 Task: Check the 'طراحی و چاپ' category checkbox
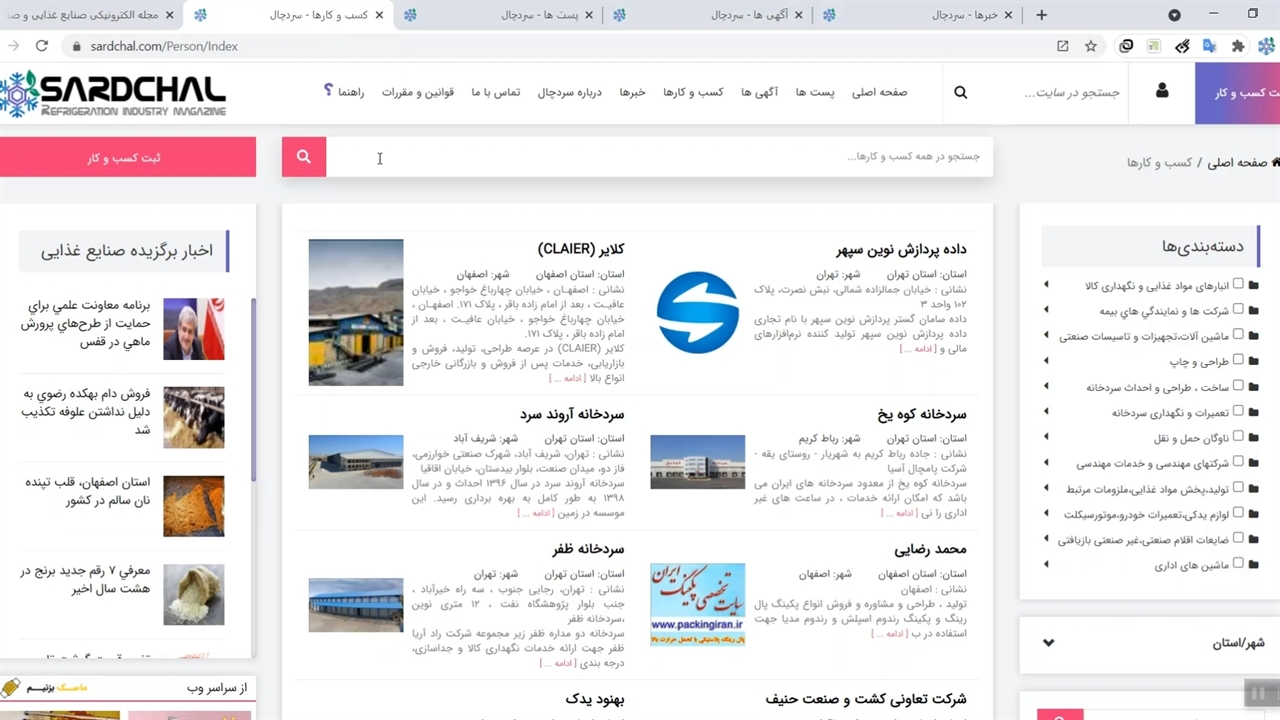1238,360
